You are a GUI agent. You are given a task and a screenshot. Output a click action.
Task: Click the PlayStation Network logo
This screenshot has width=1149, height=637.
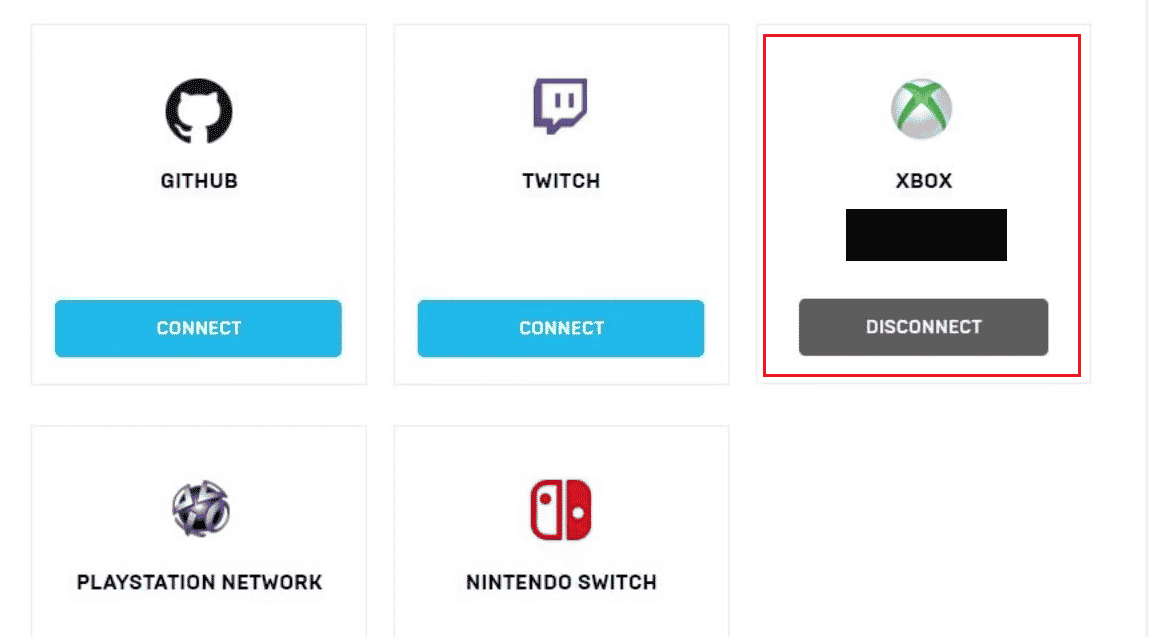coord(199,509)
